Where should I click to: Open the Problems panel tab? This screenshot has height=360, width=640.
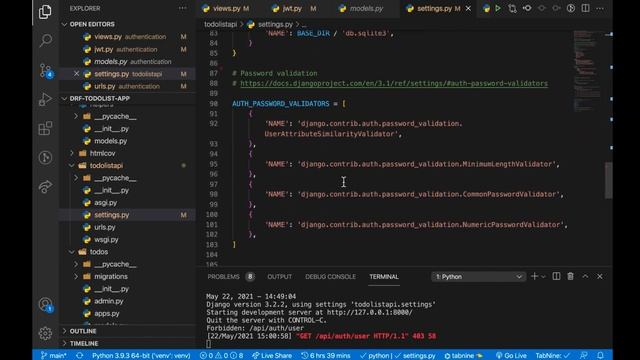pos(231,277)
